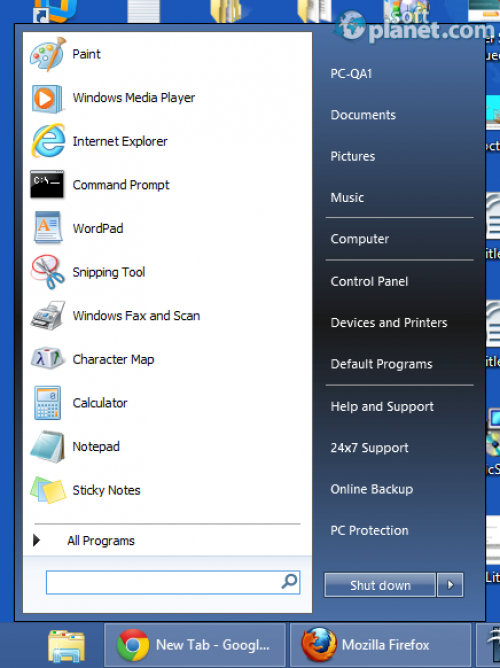Click All Programs text
Screen dimensions: 500x668
click(101, 541)
